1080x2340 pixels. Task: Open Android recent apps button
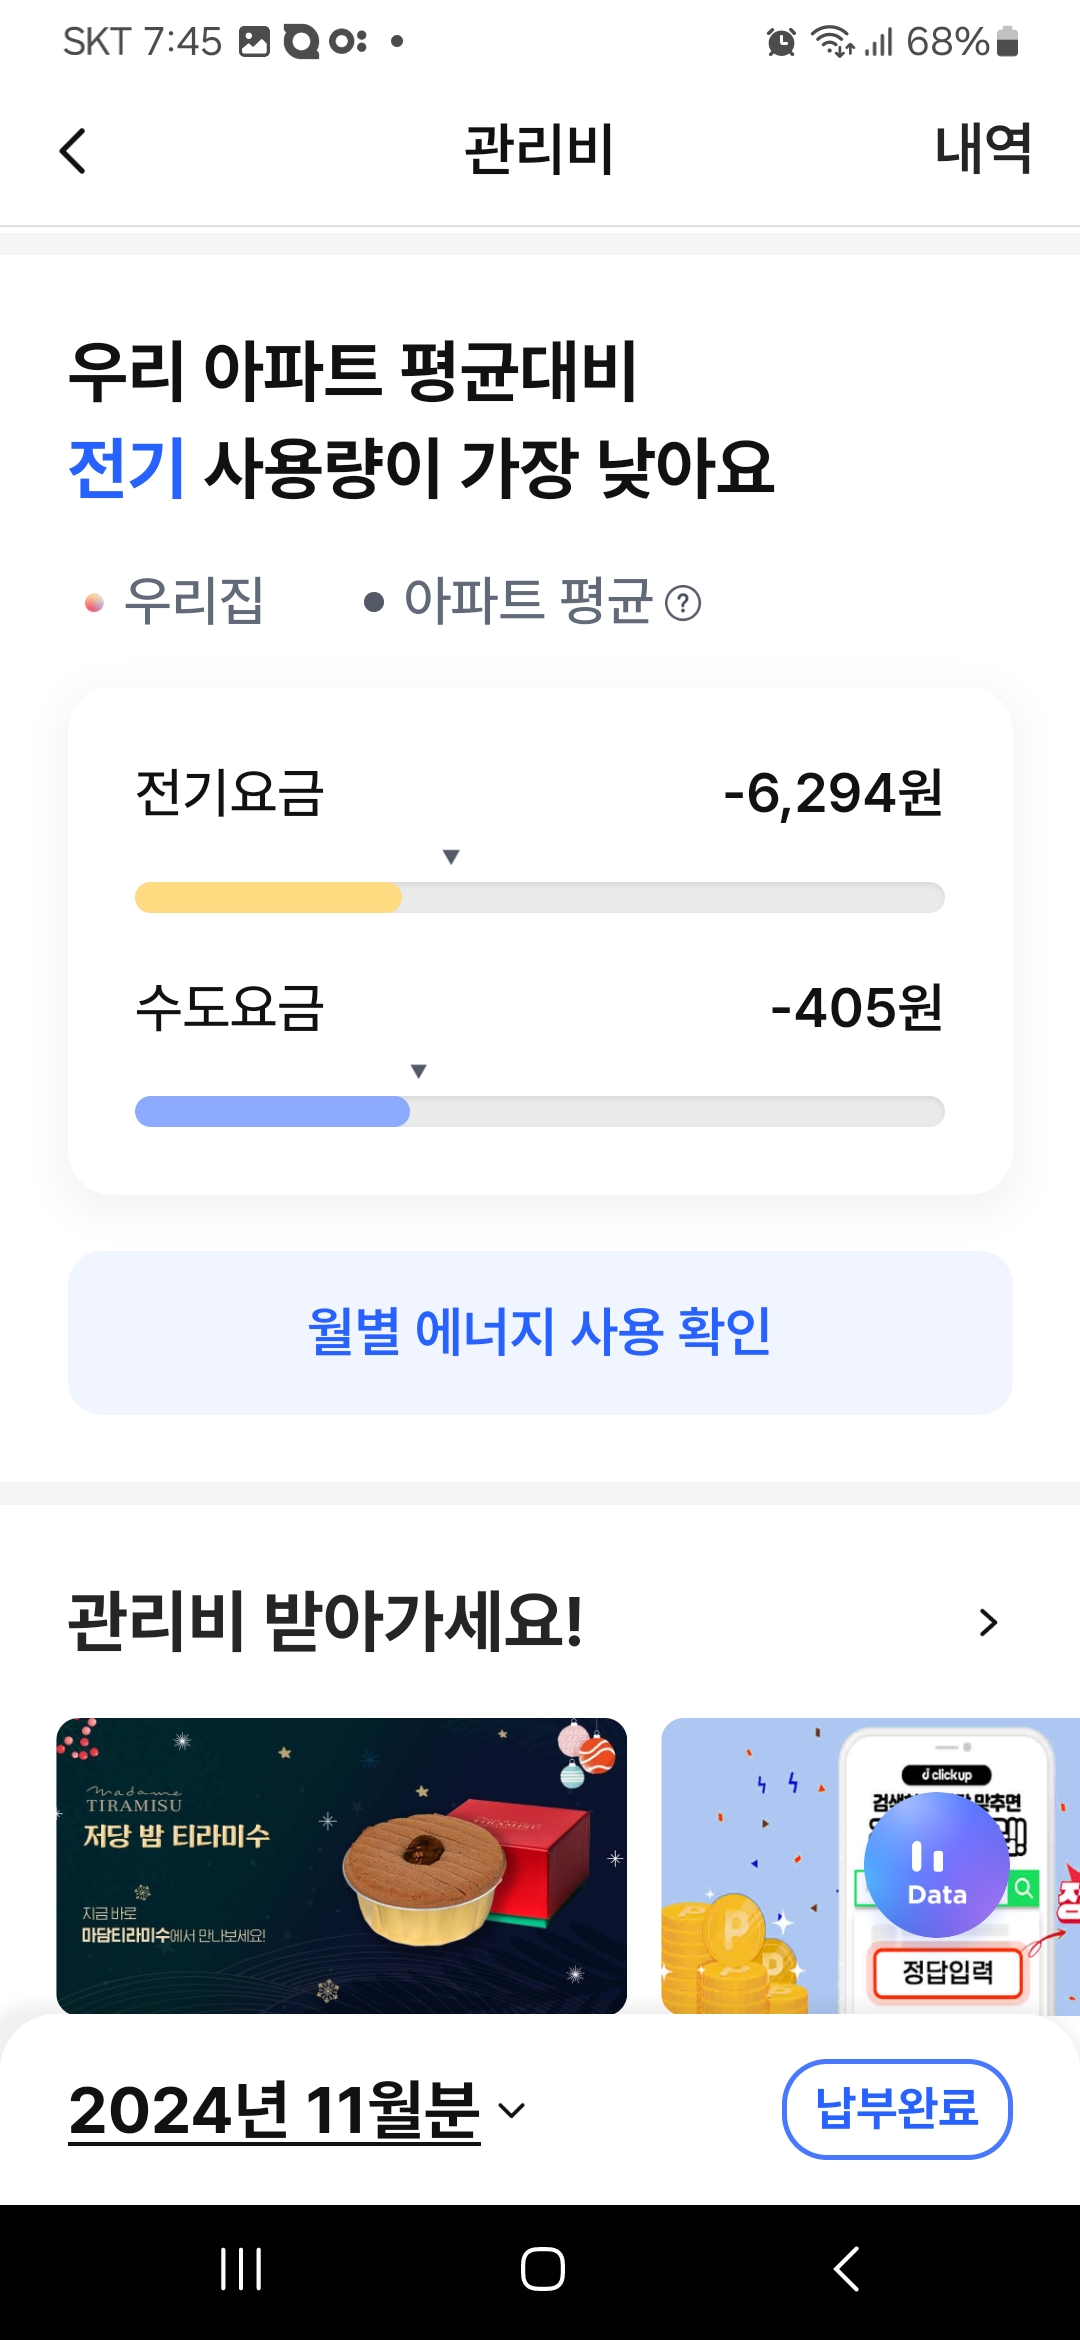point(241,2268)
